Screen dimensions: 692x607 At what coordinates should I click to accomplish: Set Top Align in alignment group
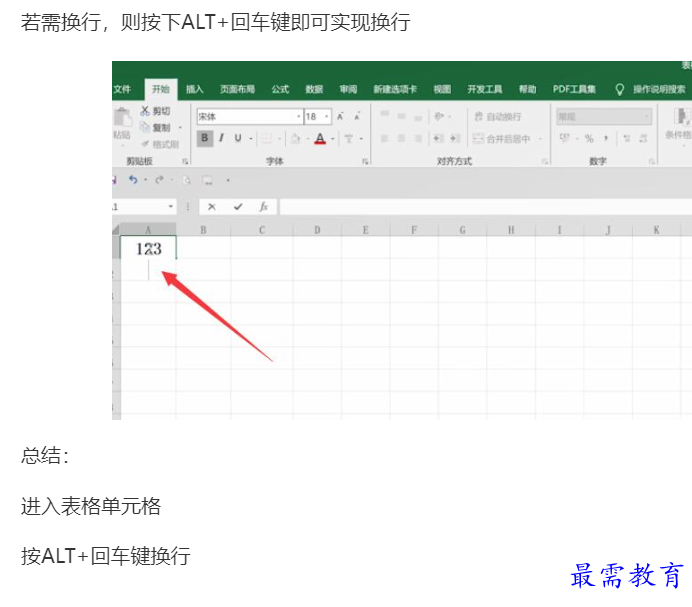[385, 116]
